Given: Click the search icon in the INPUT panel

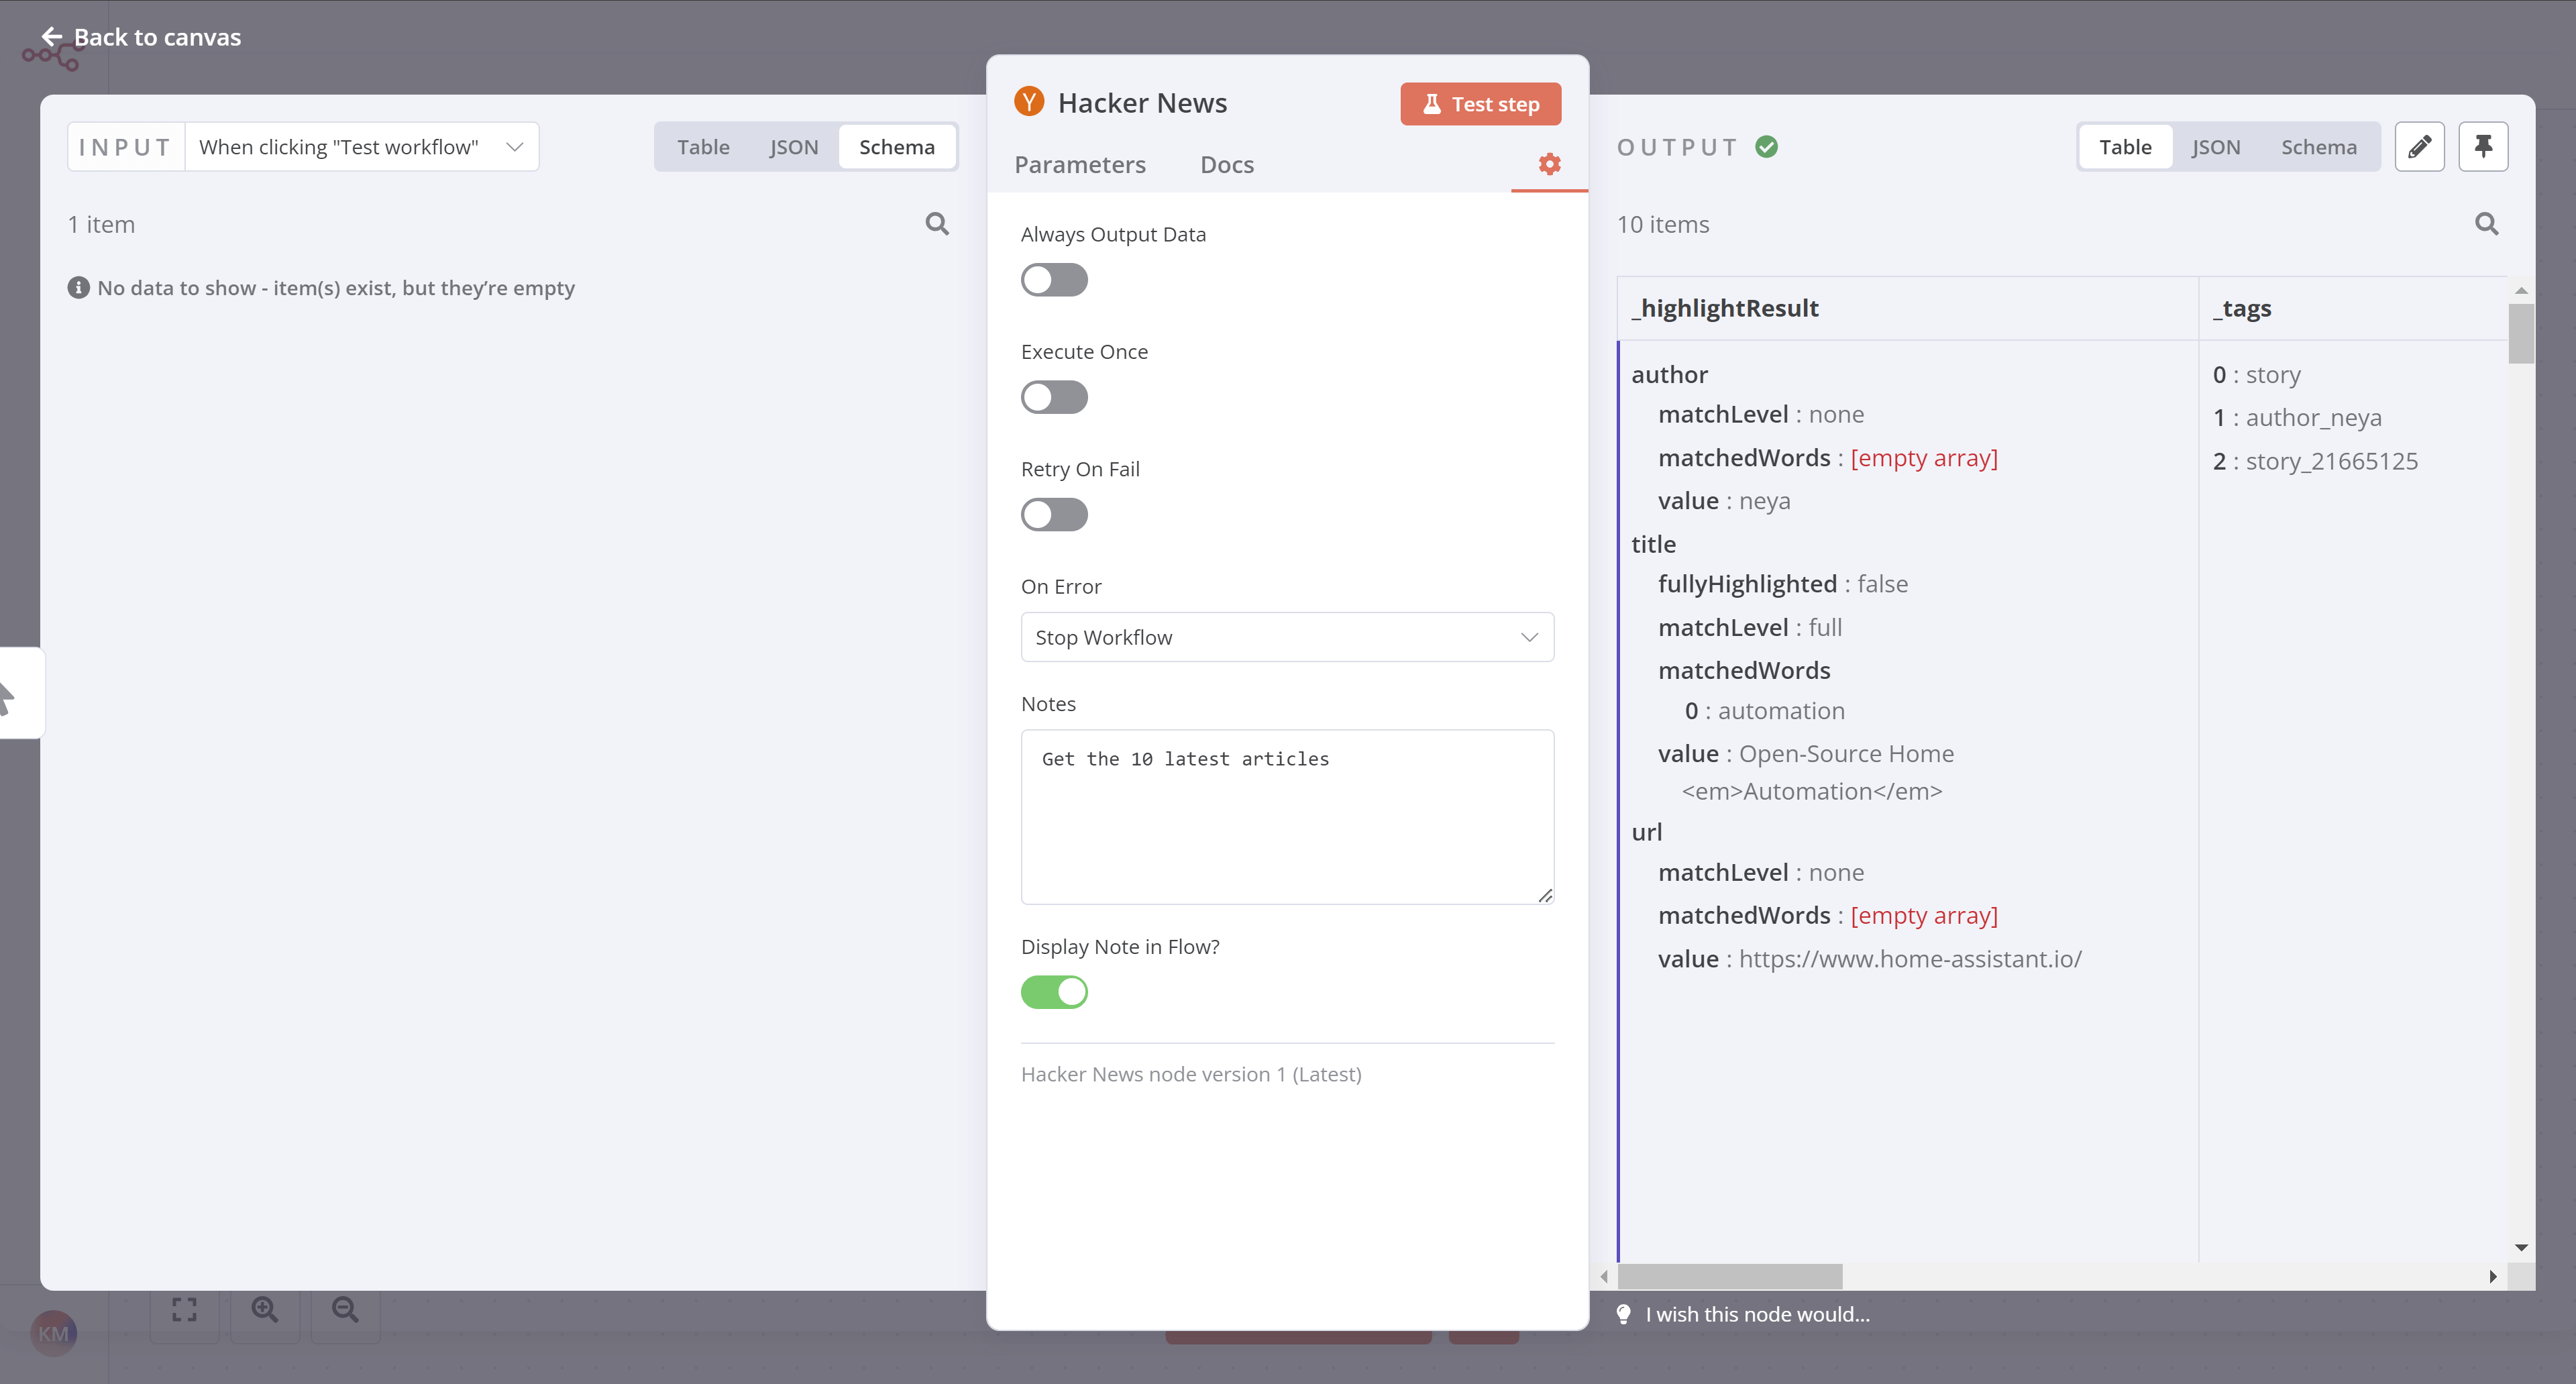Looking at the screenshot, I should click(x=937, y=223).
